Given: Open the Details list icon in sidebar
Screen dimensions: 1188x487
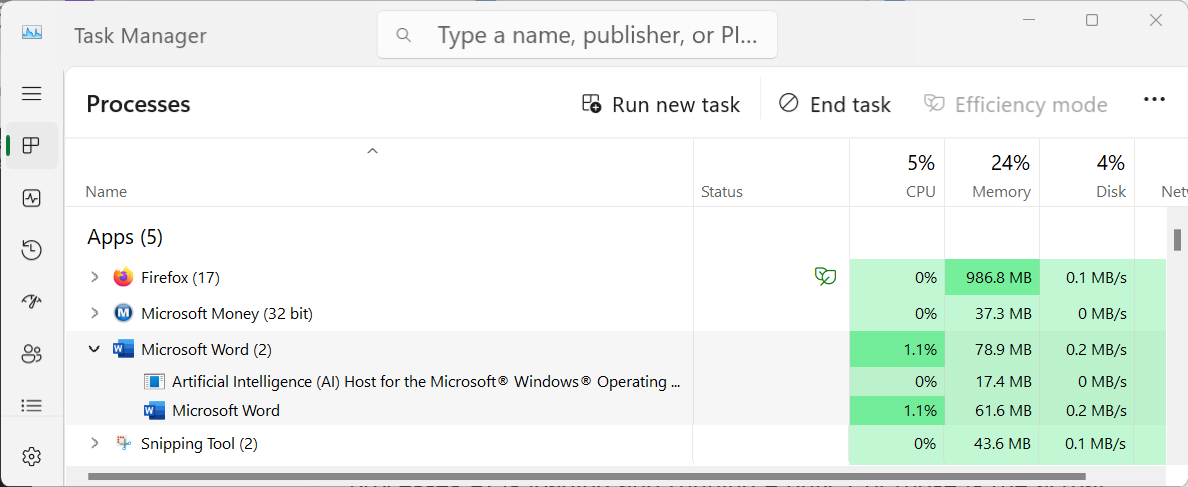Looking at the screenshot, I should pos(31,405).
